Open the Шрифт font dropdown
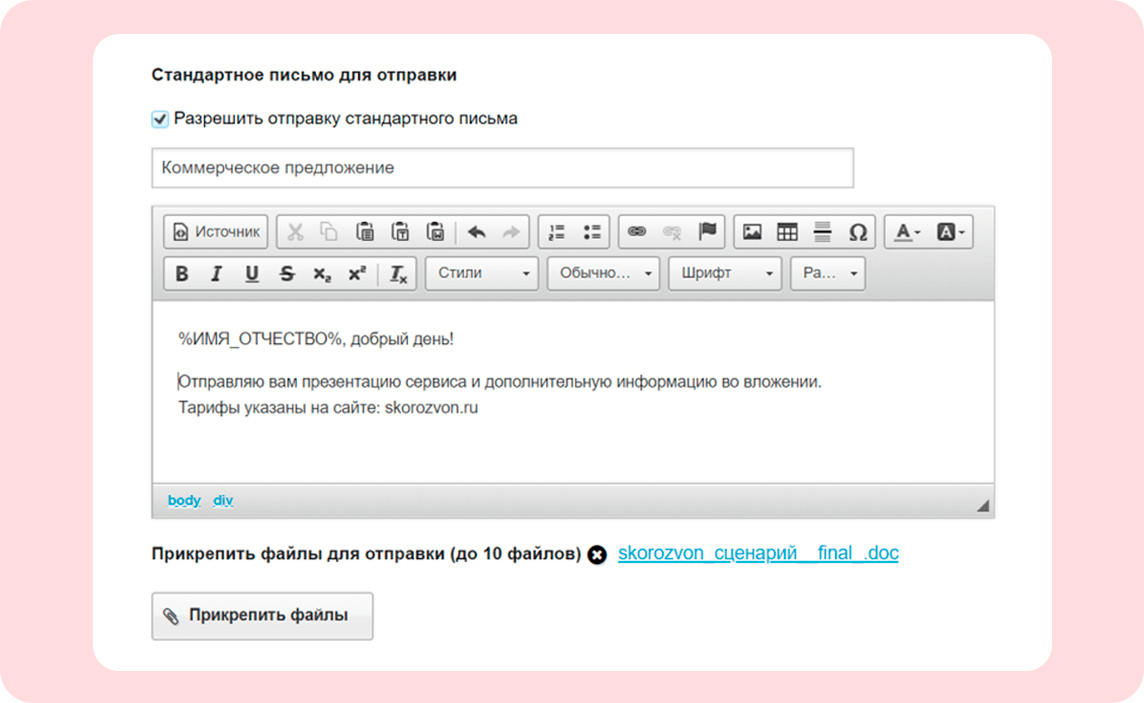Viewport: 1144px width, 703px height. coord(724,273)
